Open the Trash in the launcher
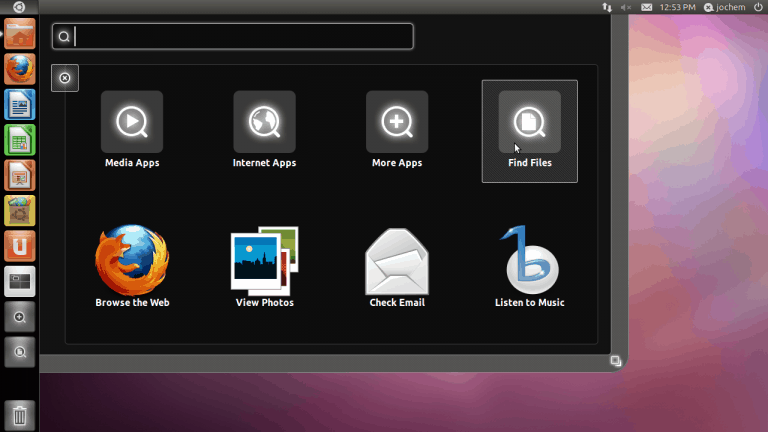Image resolution: width=768 pixels, height=432 pixels. tap(20, 415)
